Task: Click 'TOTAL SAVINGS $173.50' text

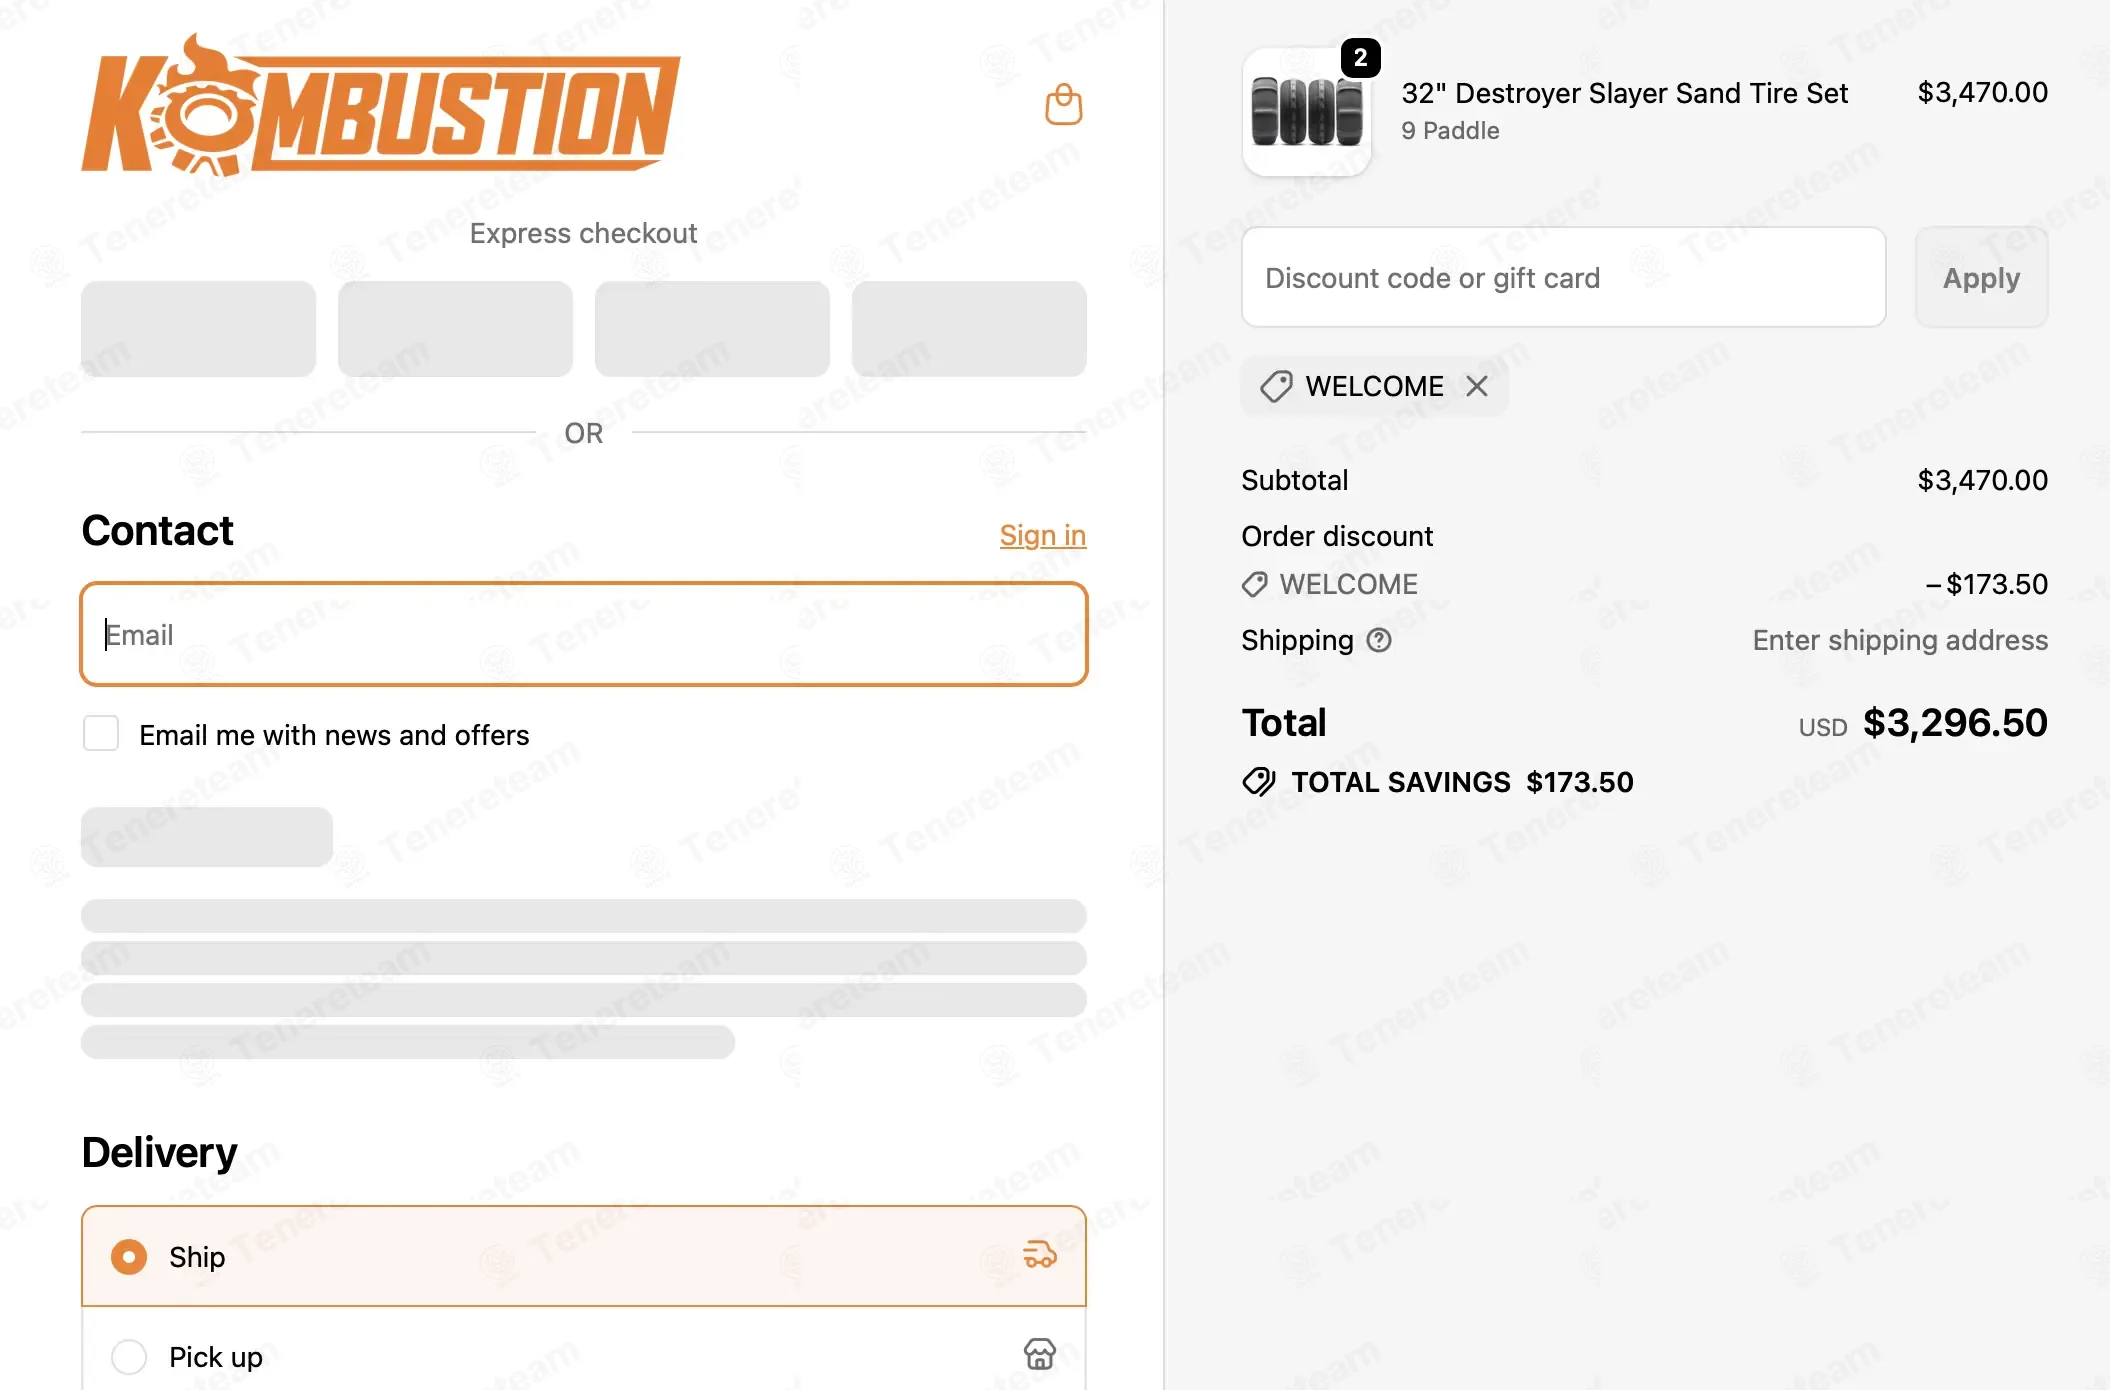Action: [1462, 782]
